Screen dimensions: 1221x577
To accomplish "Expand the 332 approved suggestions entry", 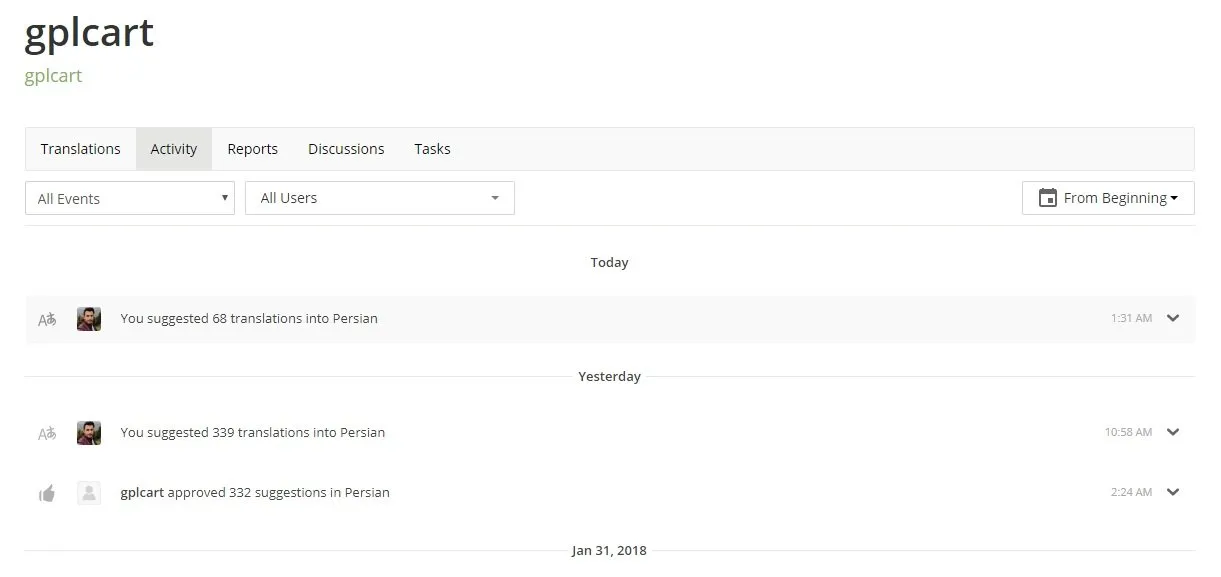I will pos(1173,492).
